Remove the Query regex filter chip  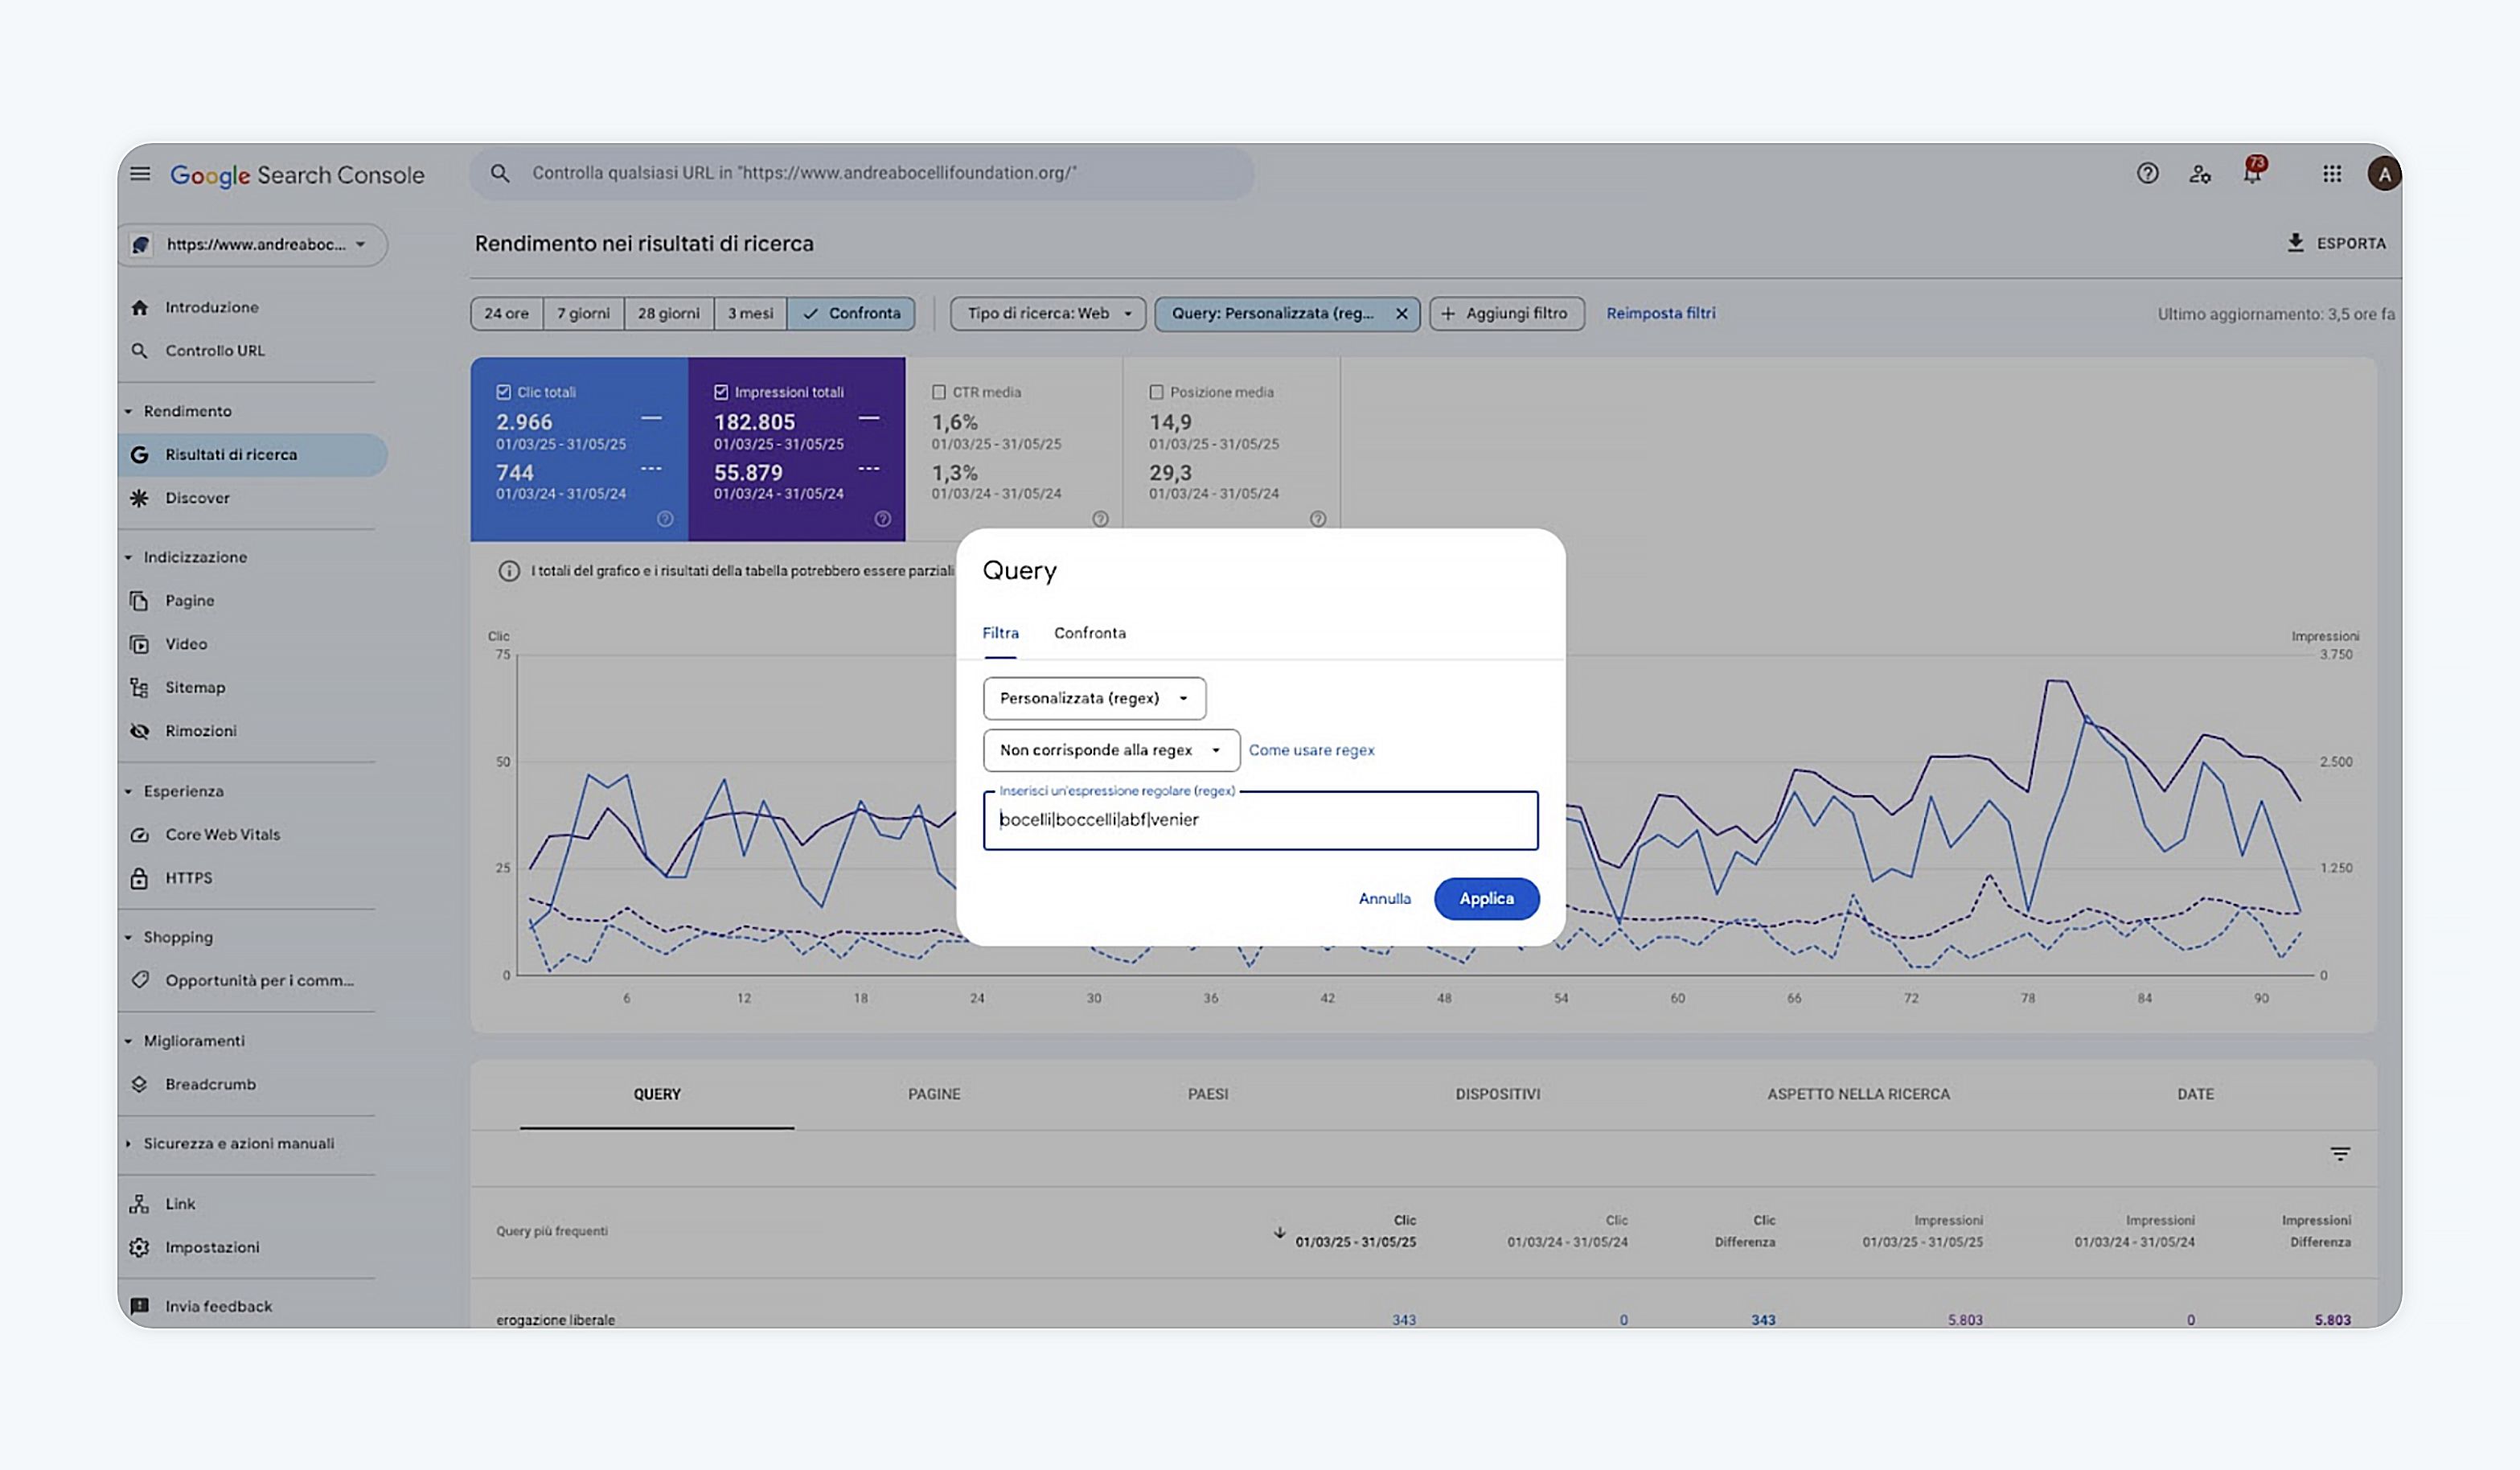(x=1402, y=313)
